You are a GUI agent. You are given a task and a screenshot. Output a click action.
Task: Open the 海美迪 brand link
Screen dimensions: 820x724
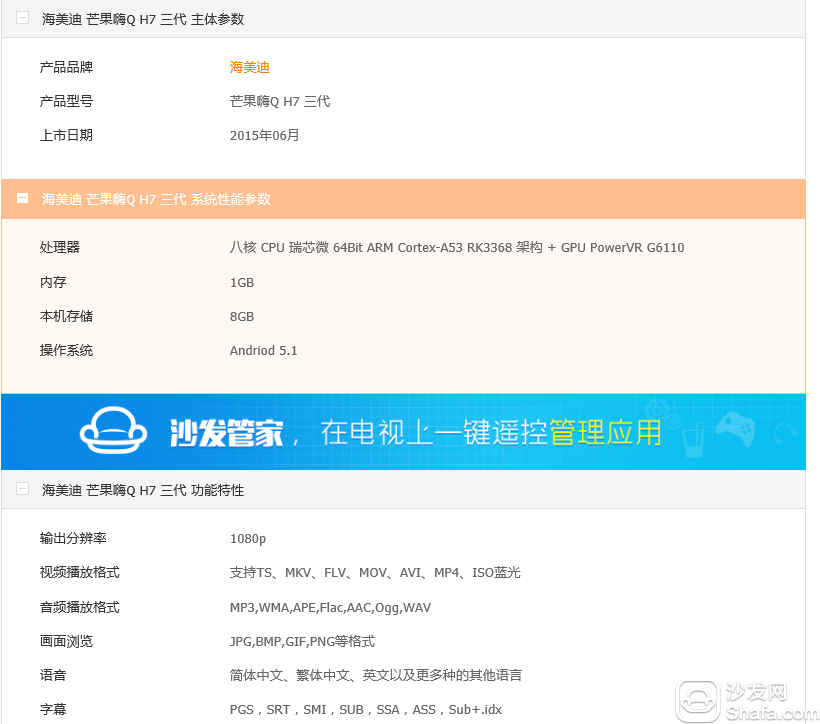click(249, 67)
